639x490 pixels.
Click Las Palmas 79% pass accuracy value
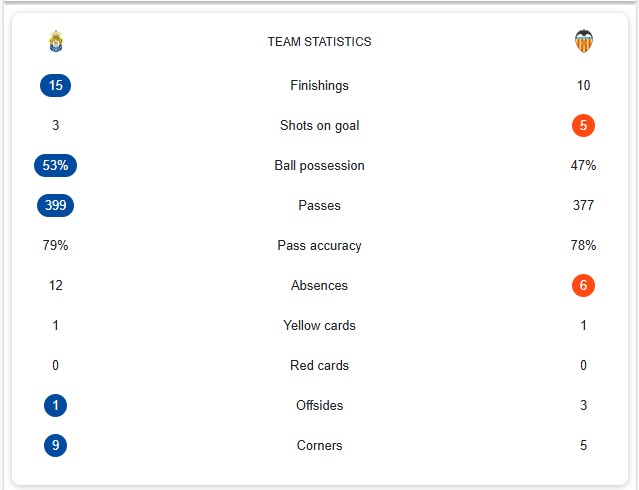point(55,245)
